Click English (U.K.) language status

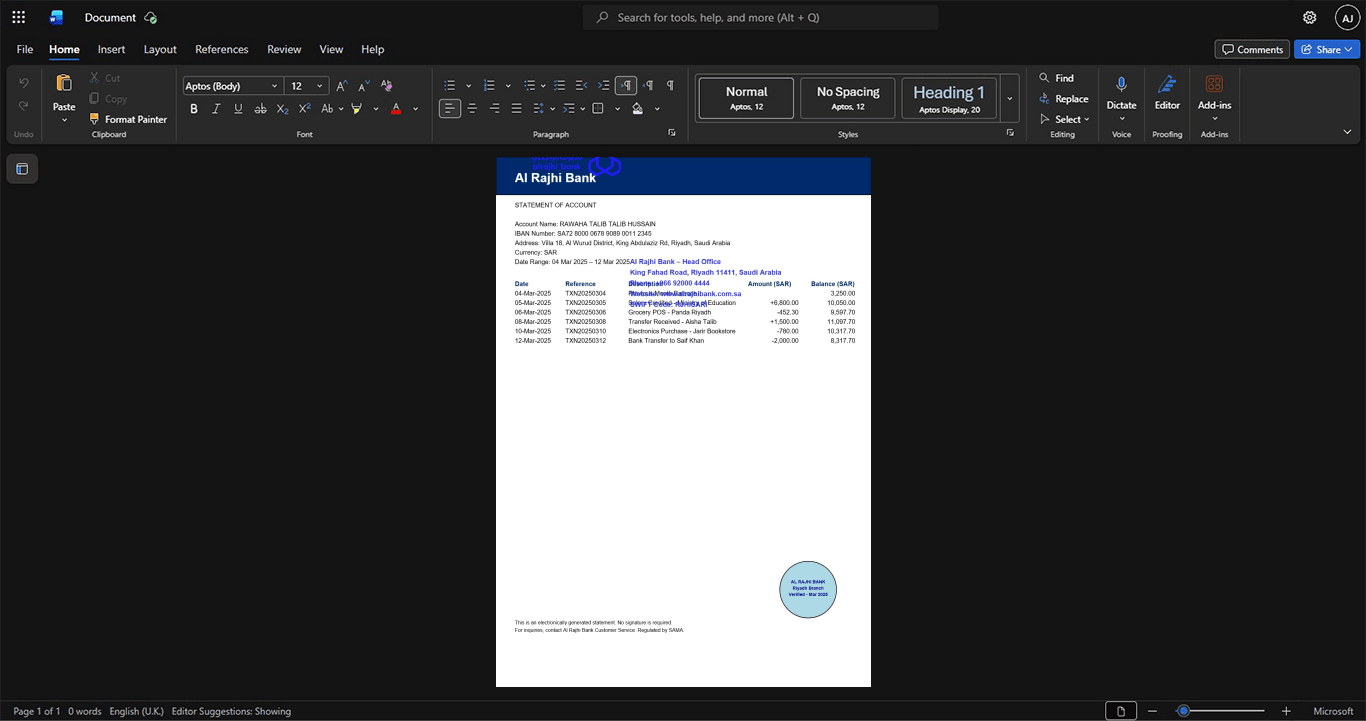click(x=136, y=711)
